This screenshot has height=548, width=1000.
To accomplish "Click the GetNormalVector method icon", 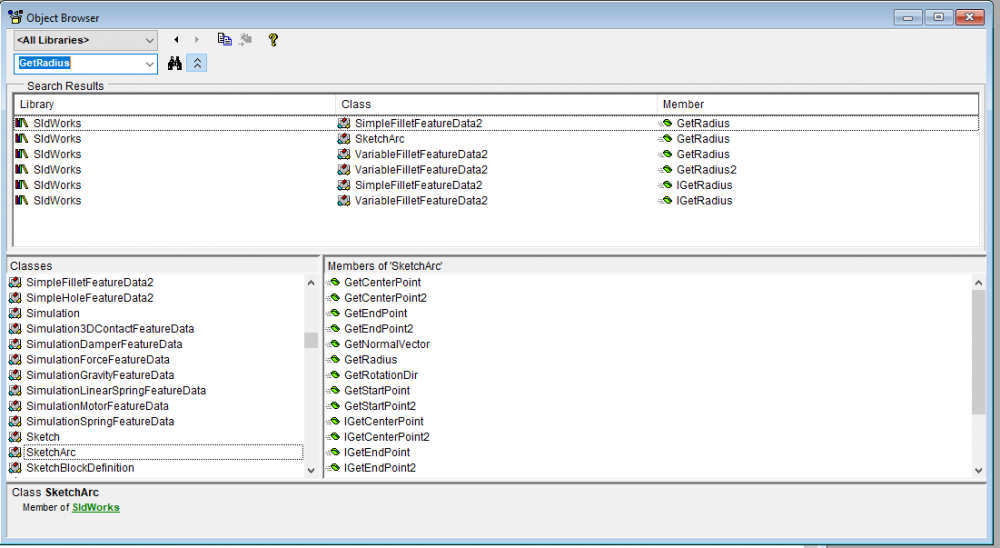I will click(x=333, y=344).
